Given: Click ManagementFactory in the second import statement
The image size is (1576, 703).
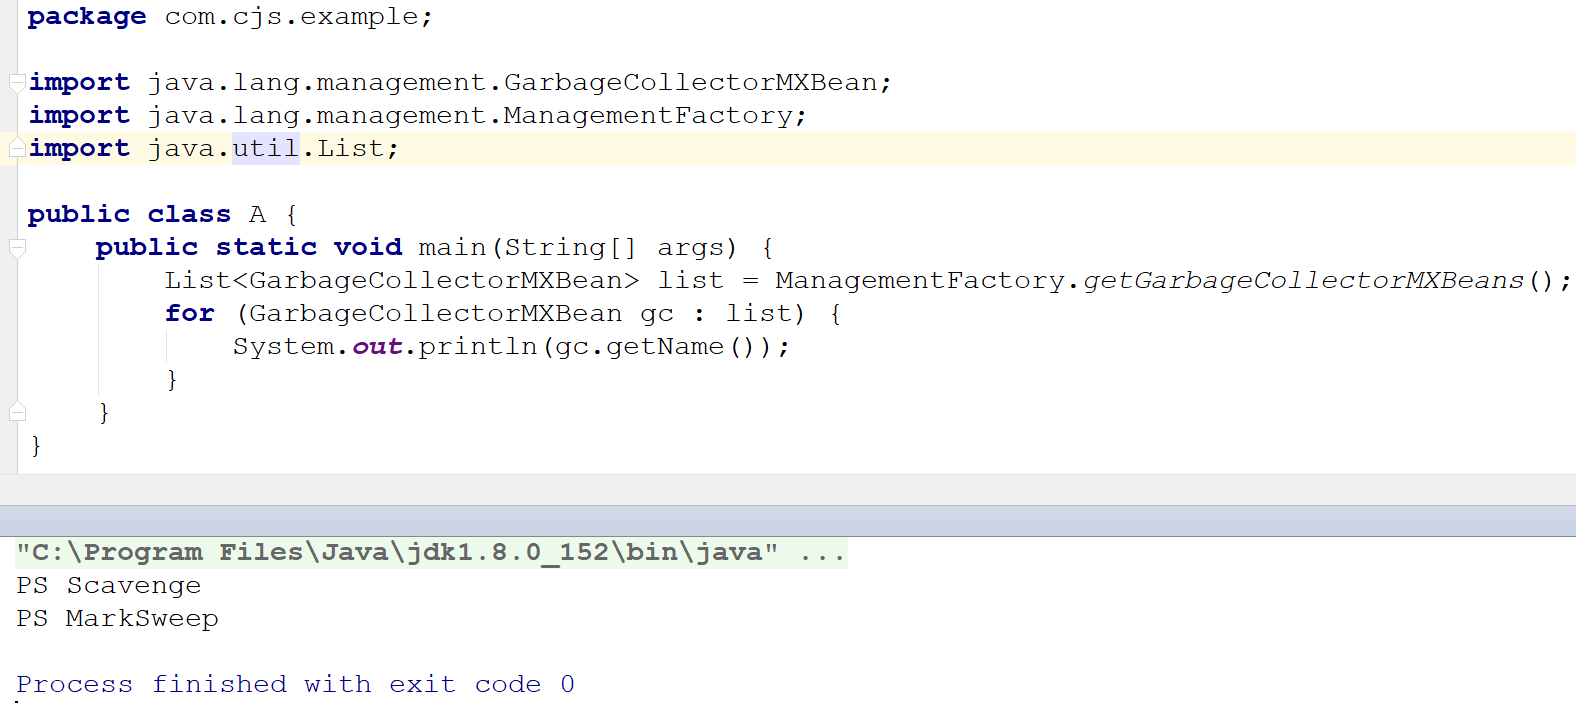Looking at the screenshot, I should coord(648,115).
